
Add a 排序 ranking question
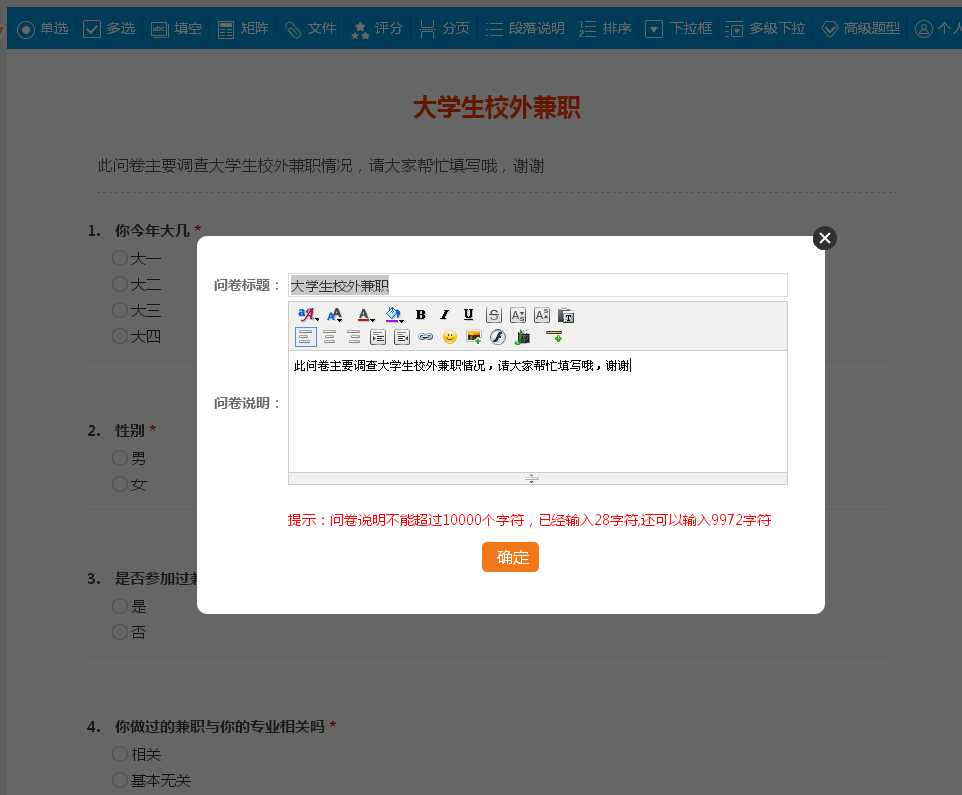click(x=605, y=29)
